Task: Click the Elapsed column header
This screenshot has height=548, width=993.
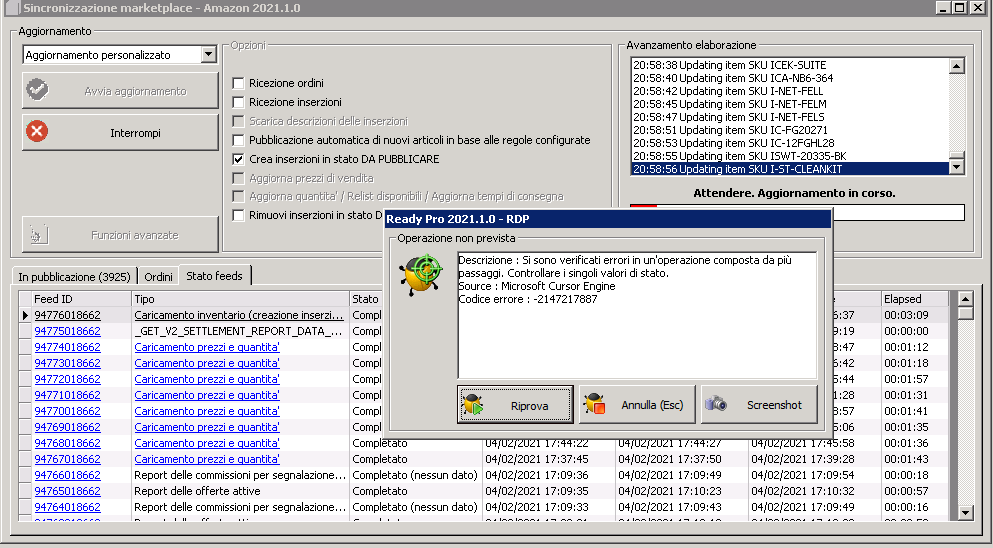Action: (x=915, y=299)
